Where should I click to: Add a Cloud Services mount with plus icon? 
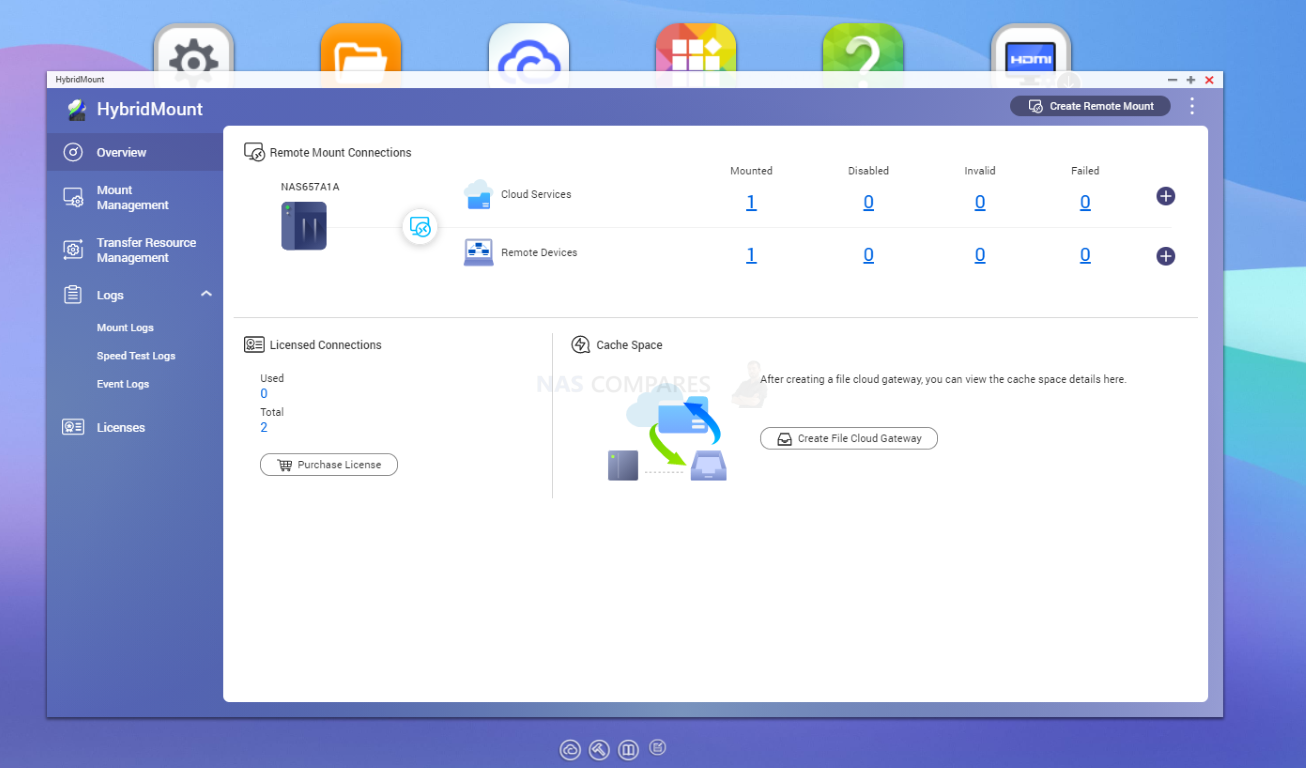pos(1165,196)
